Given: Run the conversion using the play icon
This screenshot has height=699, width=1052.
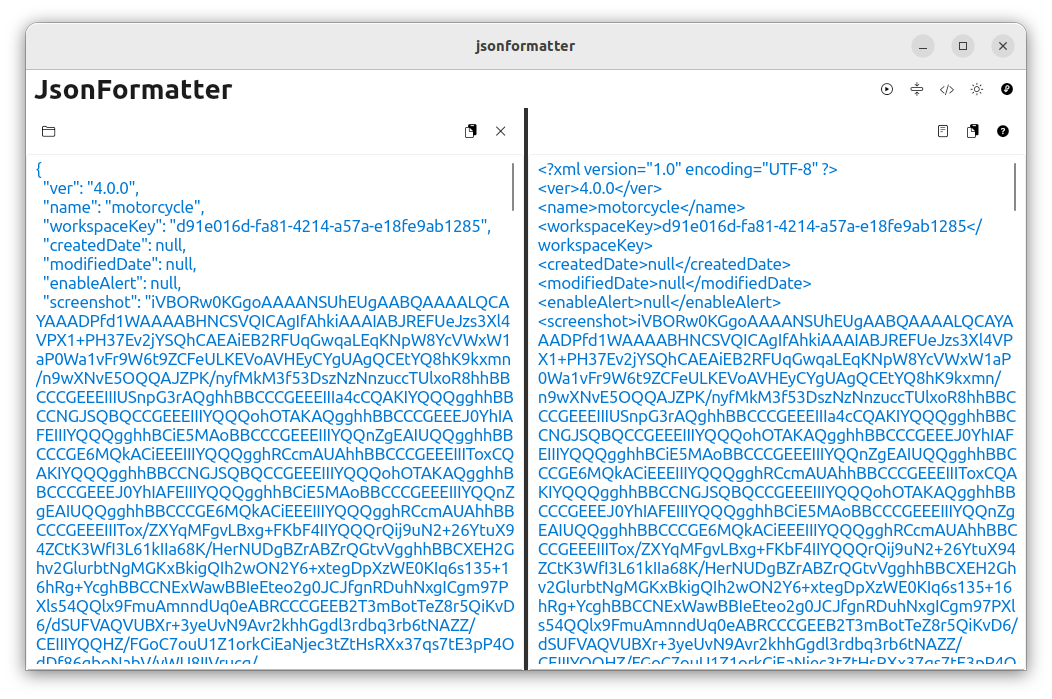Looking at the screenshot, I should point(887,89).
